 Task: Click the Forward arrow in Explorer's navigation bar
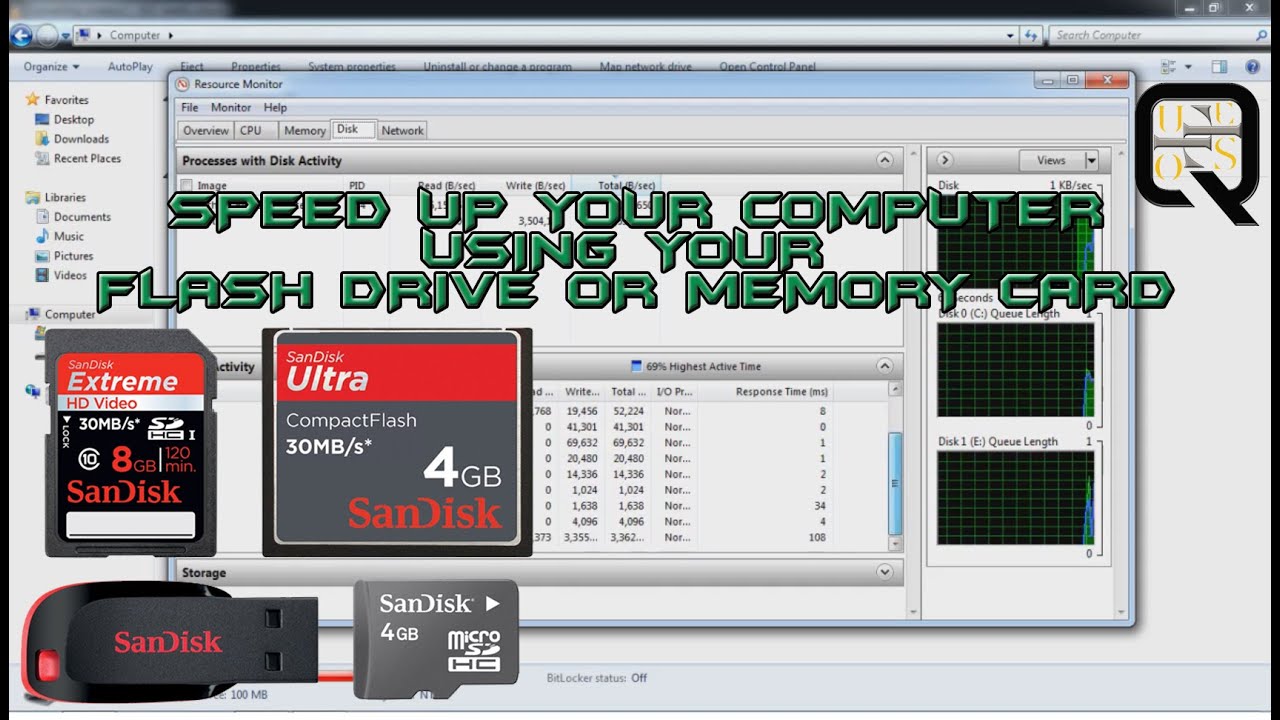tap(47, 36)
